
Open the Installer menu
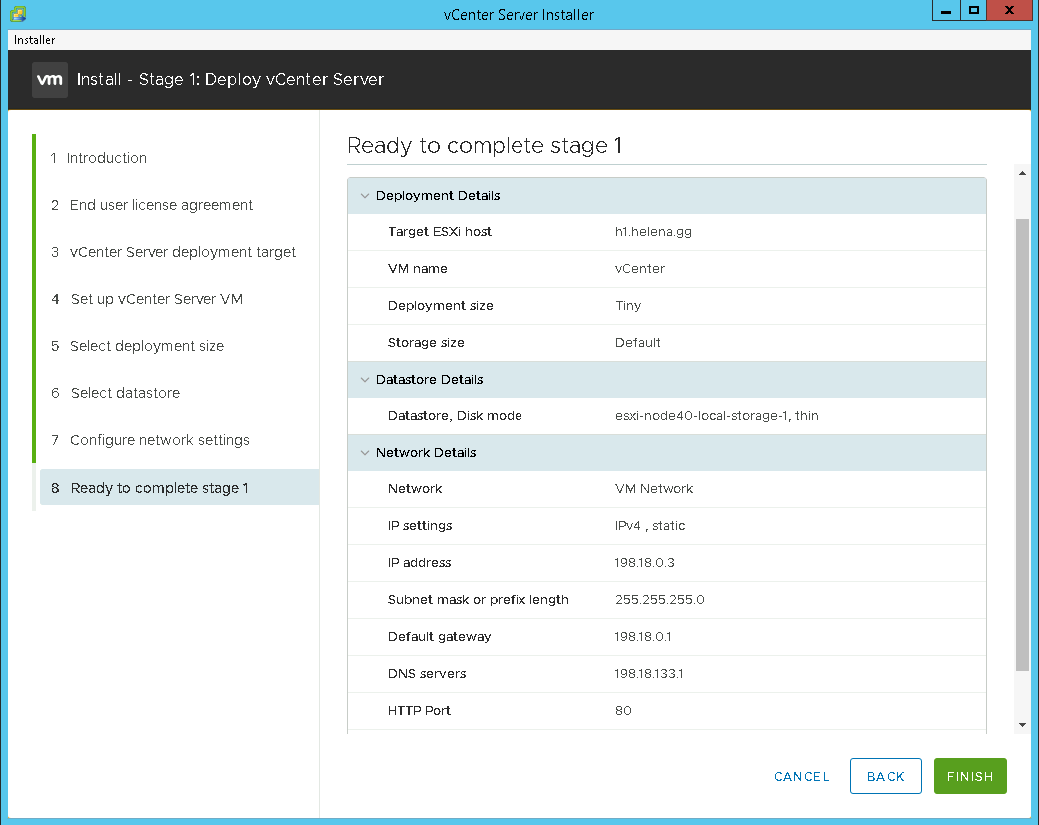[x=35, y=40]
